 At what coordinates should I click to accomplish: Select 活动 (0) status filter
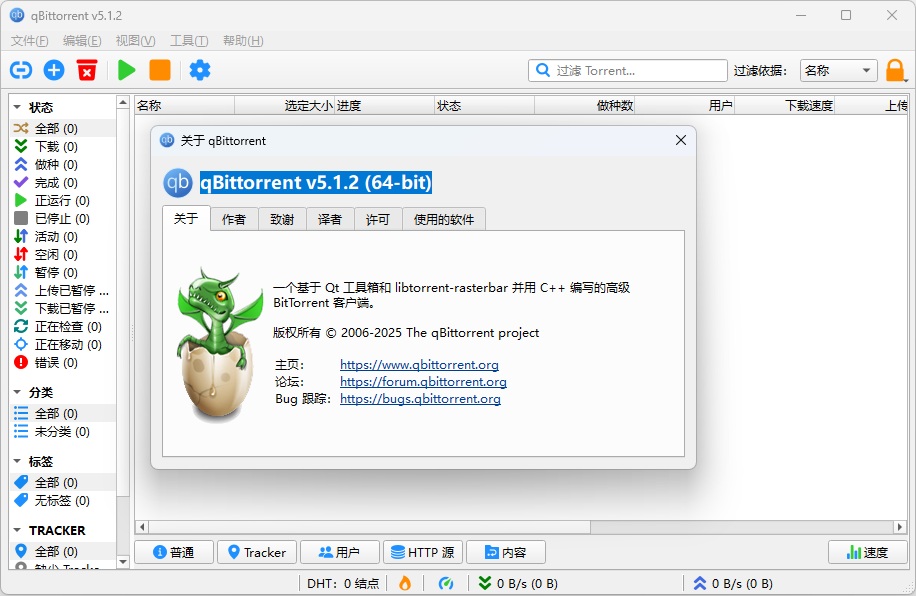tap(56, 237)
